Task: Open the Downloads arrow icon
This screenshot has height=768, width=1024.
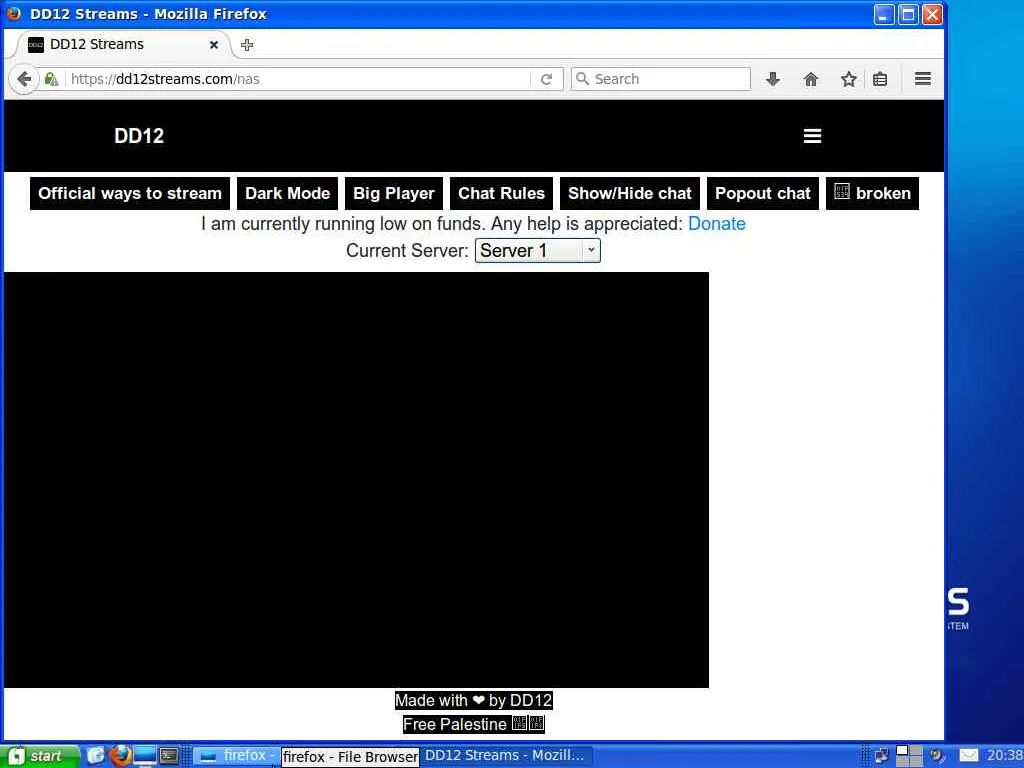Action: 773,79
